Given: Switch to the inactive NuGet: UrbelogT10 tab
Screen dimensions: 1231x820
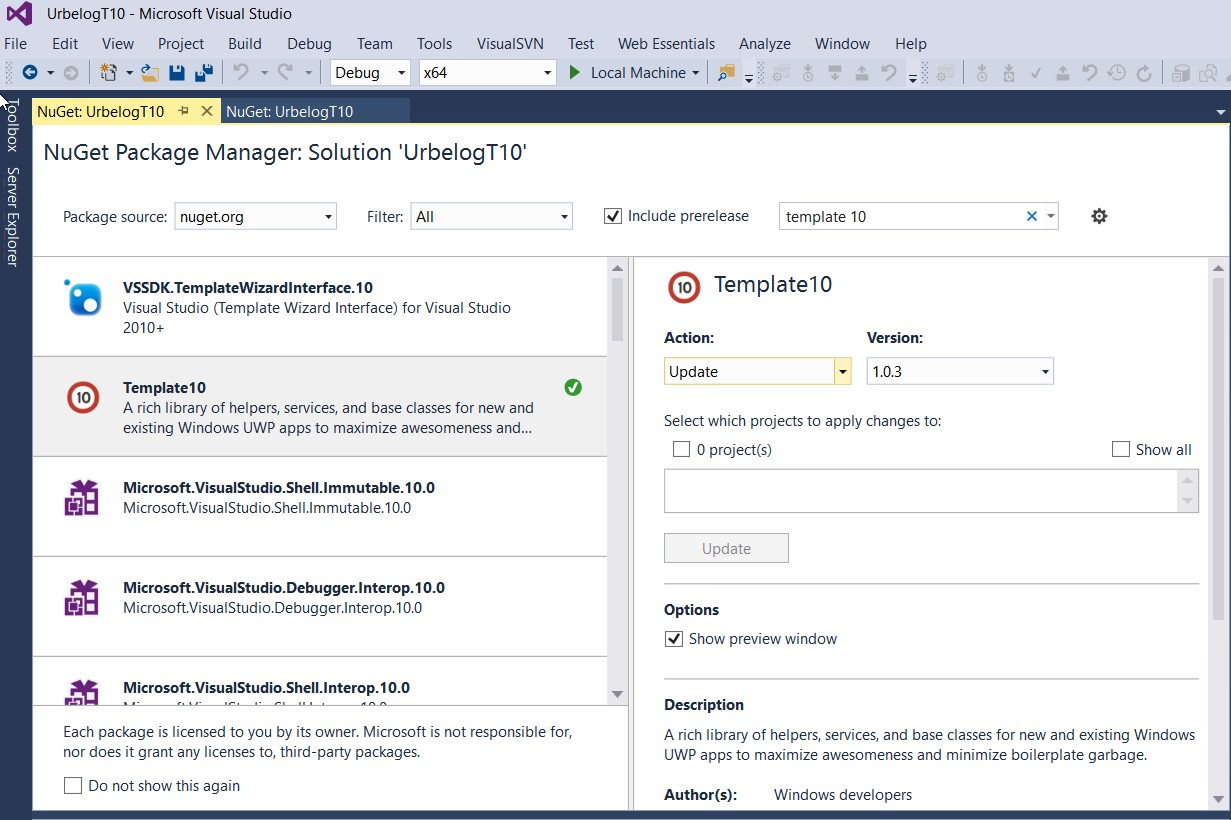Looking at the screenshot, I should pos(290,111).
